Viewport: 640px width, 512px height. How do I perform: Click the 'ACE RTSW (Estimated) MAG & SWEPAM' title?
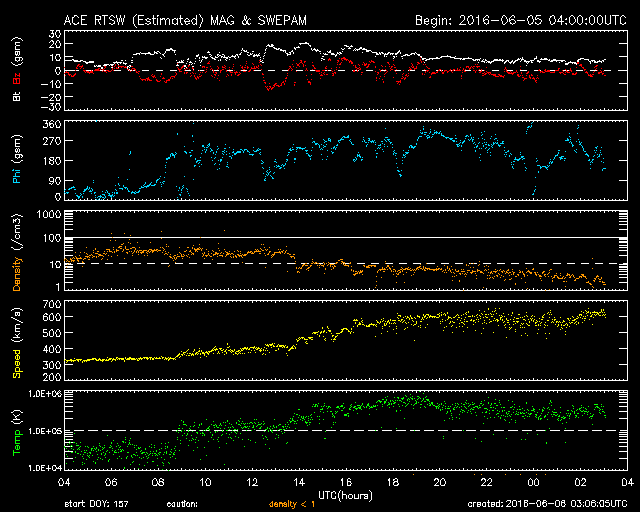[x=185, y=20]
